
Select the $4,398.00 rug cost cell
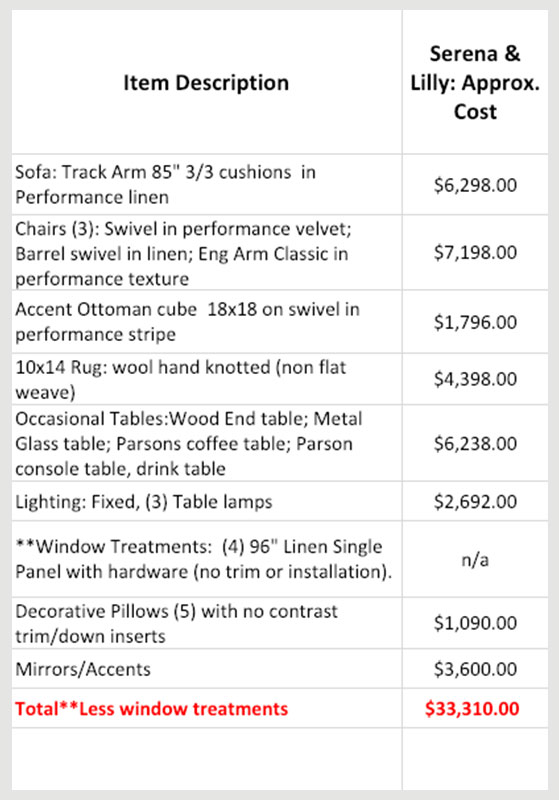(475, 379)
